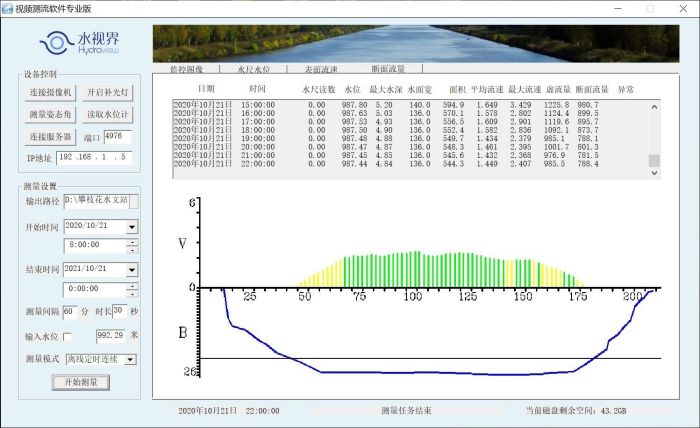Increase the start time spinner value
This screenshot has height=428, width=700.
132,241
